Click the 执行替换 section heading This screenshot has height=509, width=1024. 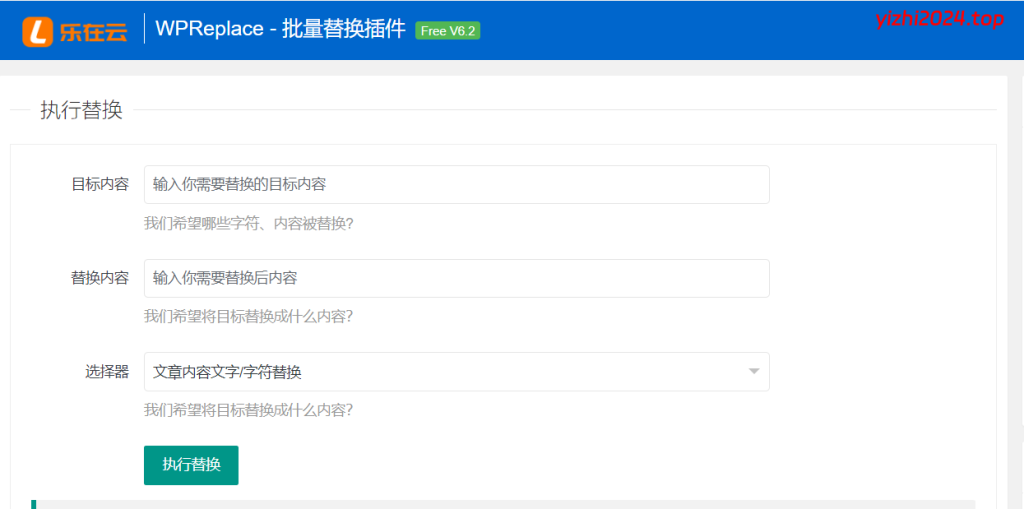(81, 110)
